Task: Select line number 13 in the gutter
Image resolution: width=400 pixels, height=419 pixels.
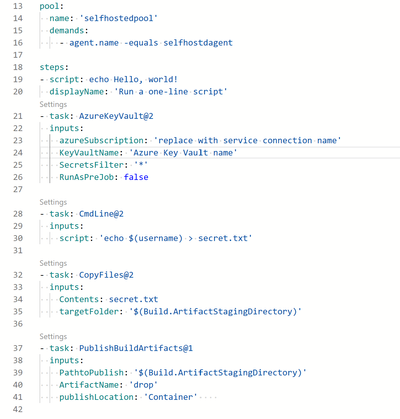Action: (x=18, y=6)
